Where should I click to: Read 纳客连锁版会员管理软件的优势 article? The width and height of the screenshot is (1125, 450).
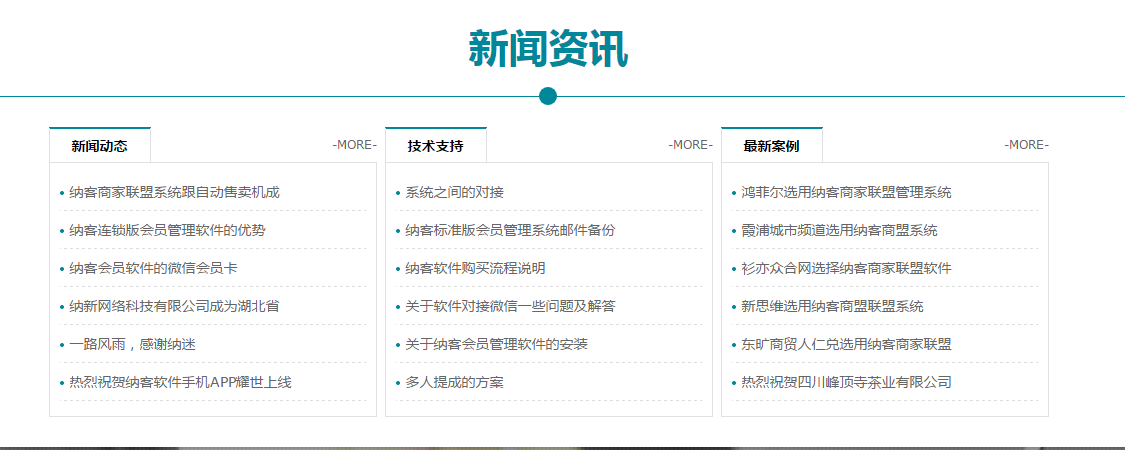pos(167,230)
